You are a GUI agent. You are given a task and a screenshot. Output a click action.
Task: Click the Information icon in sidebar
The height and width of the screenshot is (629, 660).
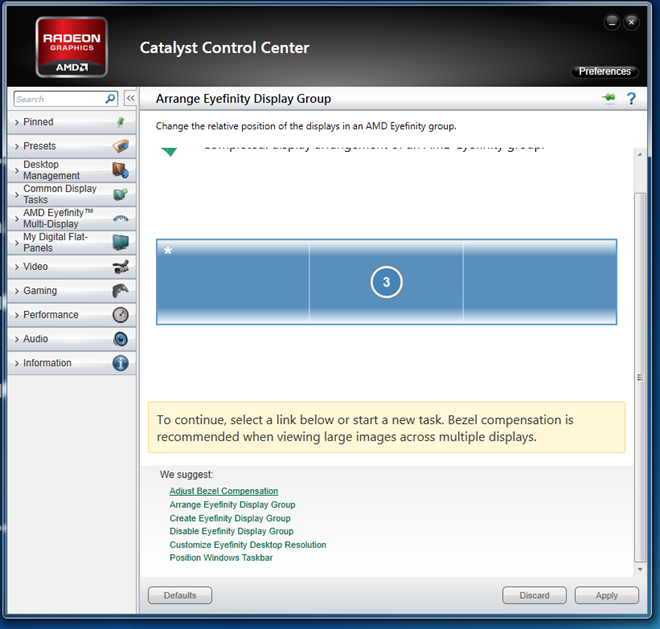(x=120, y=363)
